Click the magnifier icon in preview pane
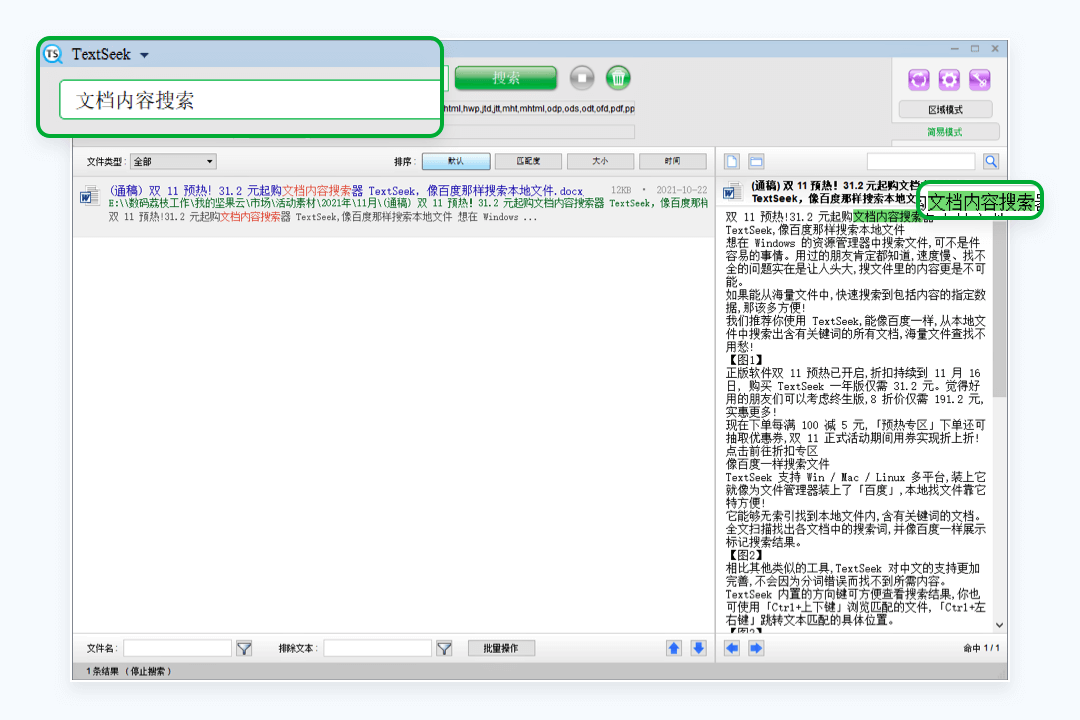1080x720 pixels. click(991, 161)
